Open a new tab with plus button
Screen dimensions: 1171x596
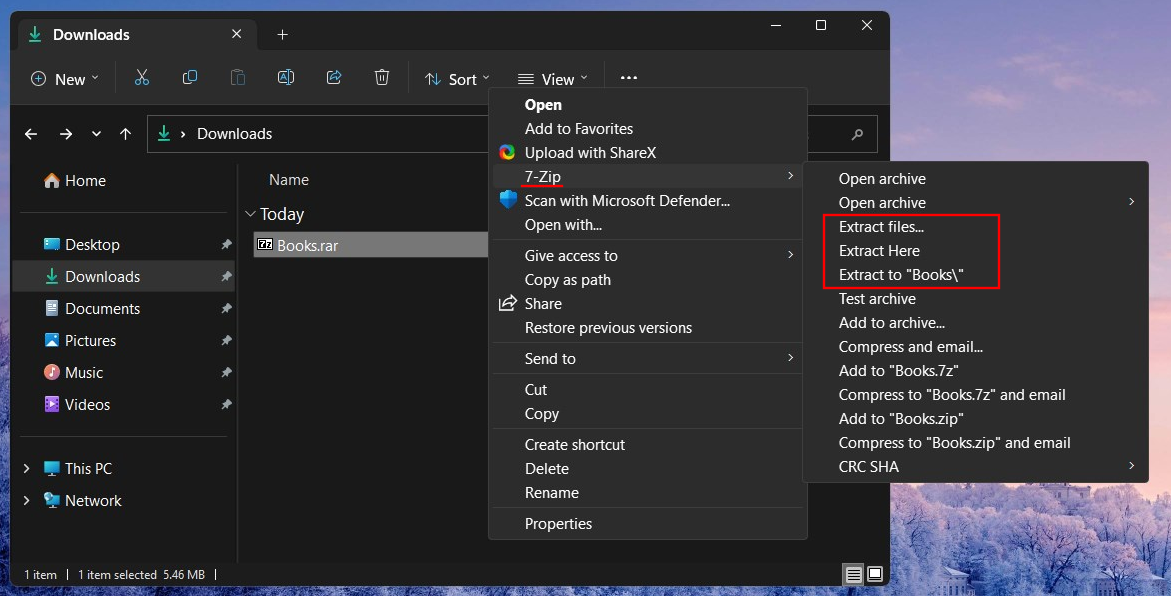282,35
